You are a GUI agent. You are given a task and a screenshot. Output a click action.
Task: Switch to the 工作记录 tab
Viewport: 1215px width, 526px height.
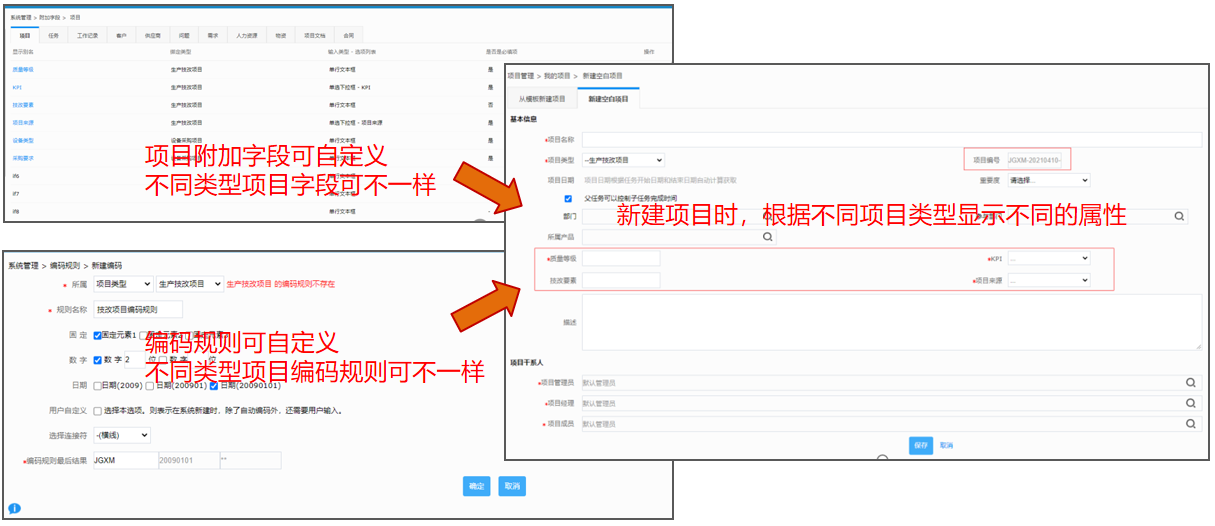[87, 35]
